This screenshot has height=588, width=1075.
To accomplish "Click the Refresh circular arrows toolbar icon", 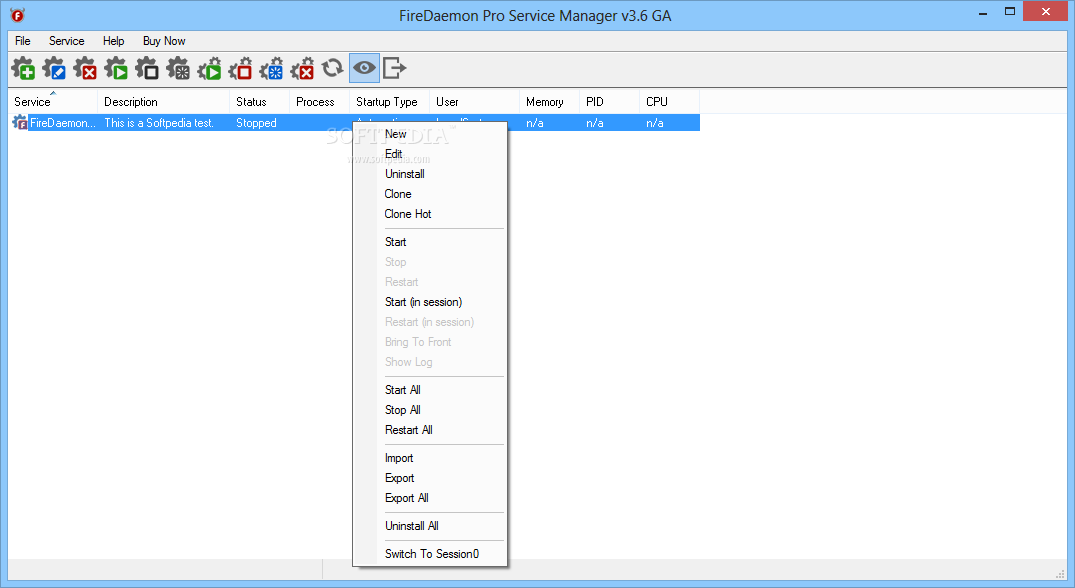I will (333, 67).
